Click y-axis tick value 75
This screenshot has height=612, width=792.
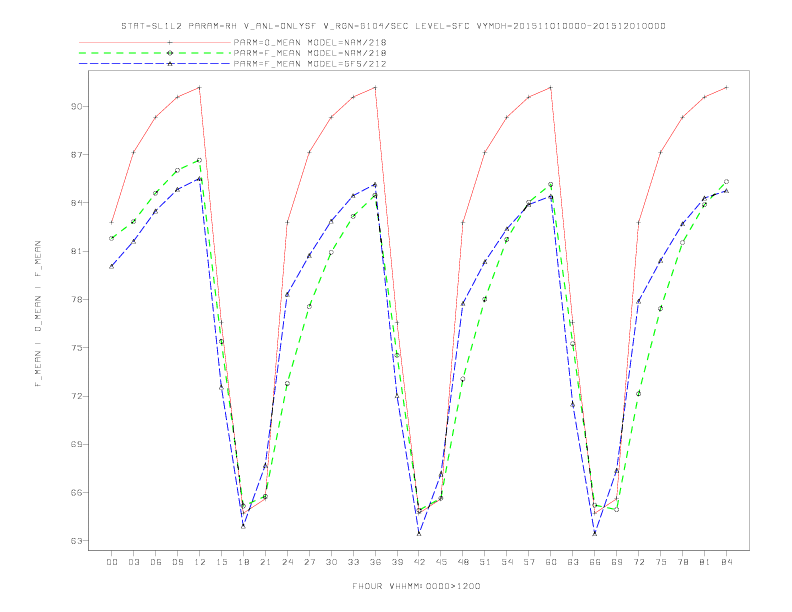pyautogui.click(x=77, y=348)
